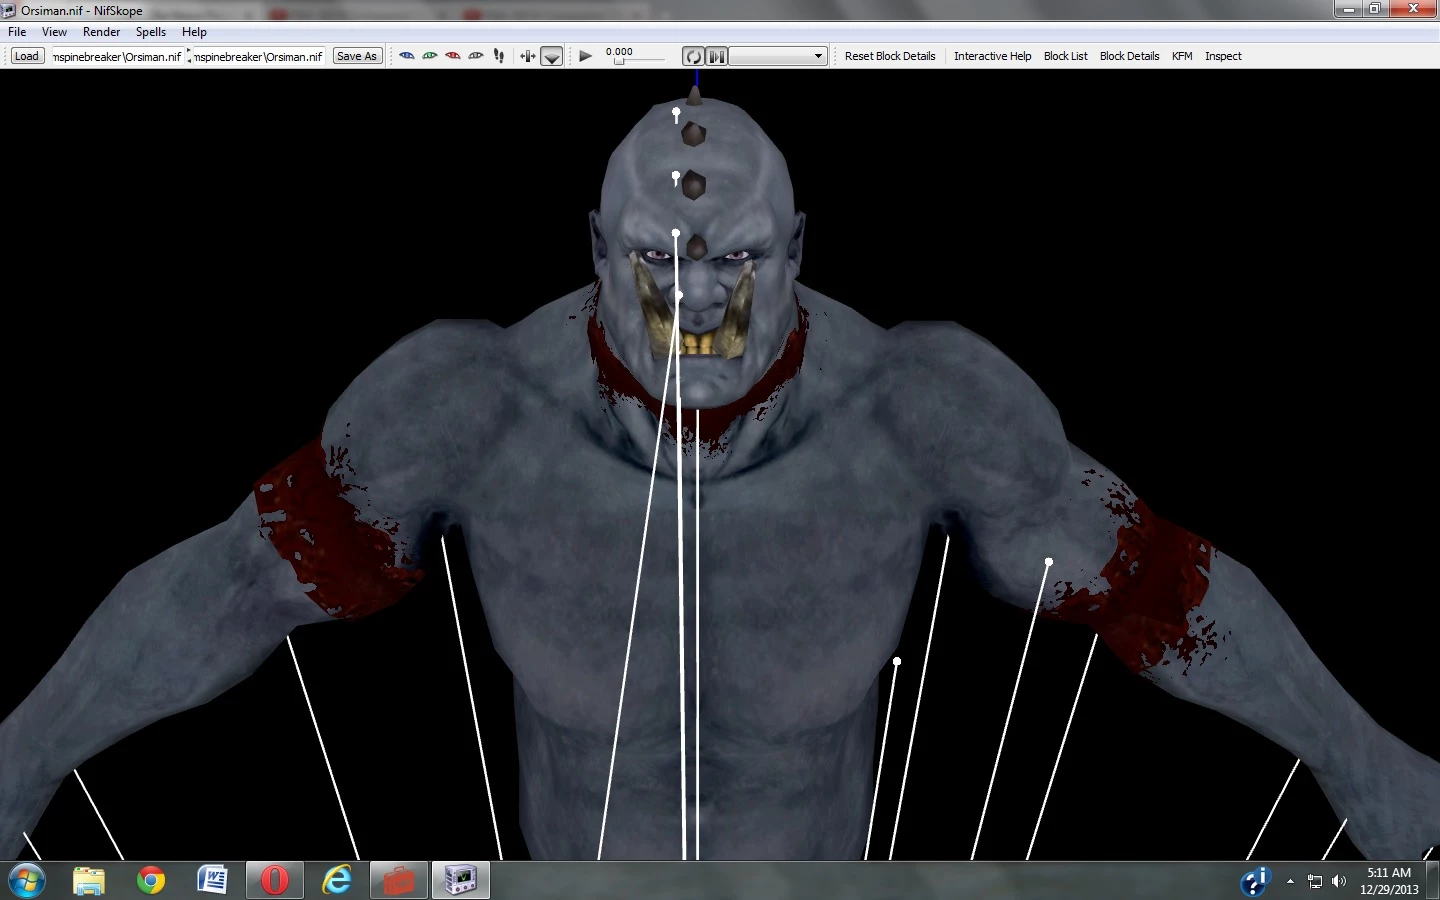
Task: Switch to red toolbox app in taskbar
Action: pyautogui.click(x=399, y=881)
